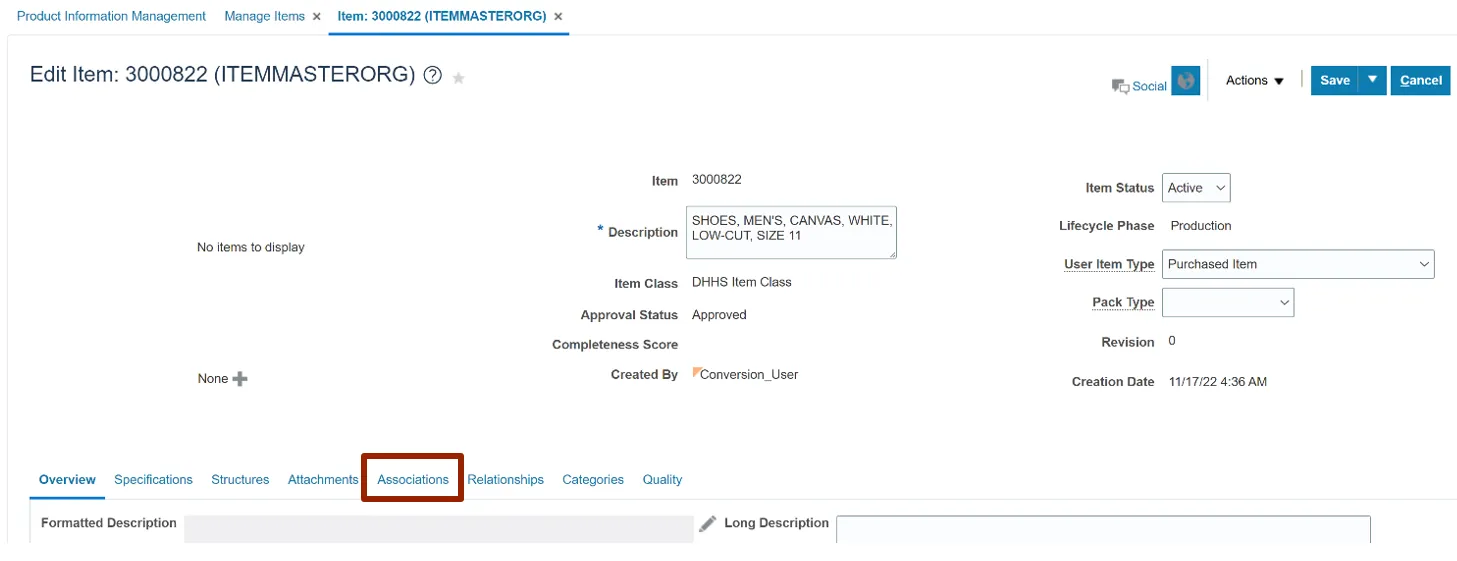Screen dimensions: 1457x561
Task: Close the Item: 3000822 tab
Action: click(558, 17)
